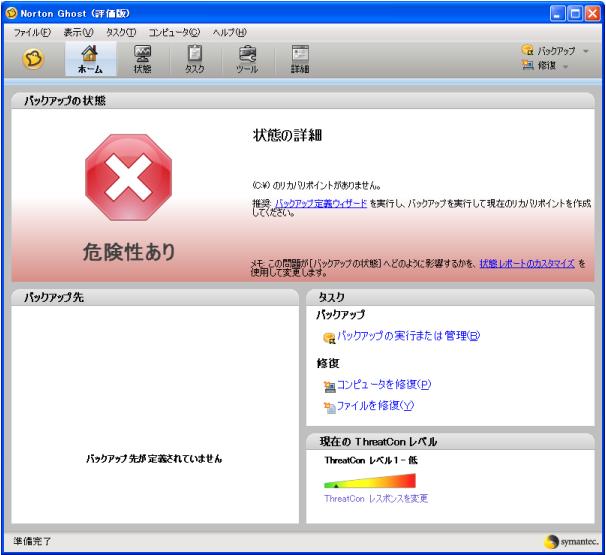The width and height of the screenshot is (606, 555).
Task: Click the (C:¥) のリカバリポイントがありません text
Action: pos(316,186)
